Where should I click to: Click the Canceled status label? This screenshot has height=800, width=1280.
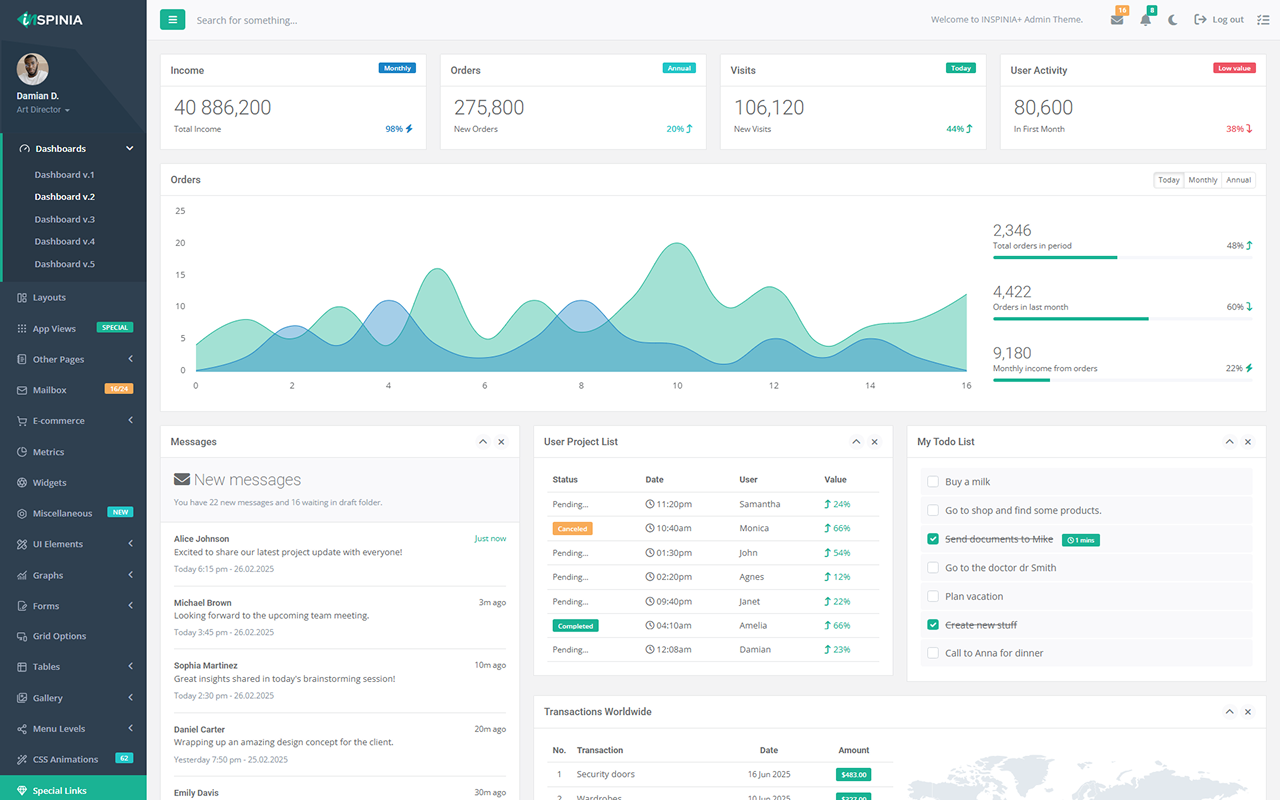pyautogui.click(x=572, y=528)
